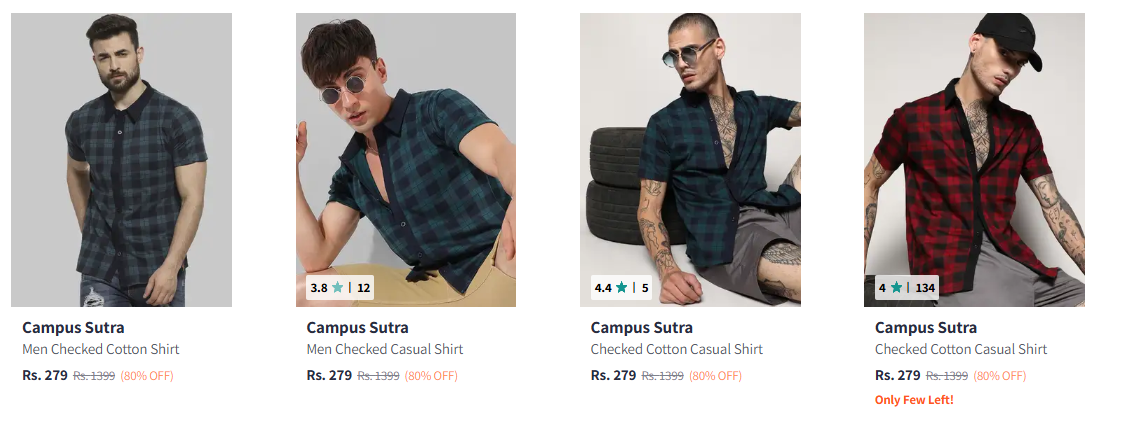Click the star icon in the 4.4 rating badge
This screenshot has height=426, width=1121.
(622, 288)
